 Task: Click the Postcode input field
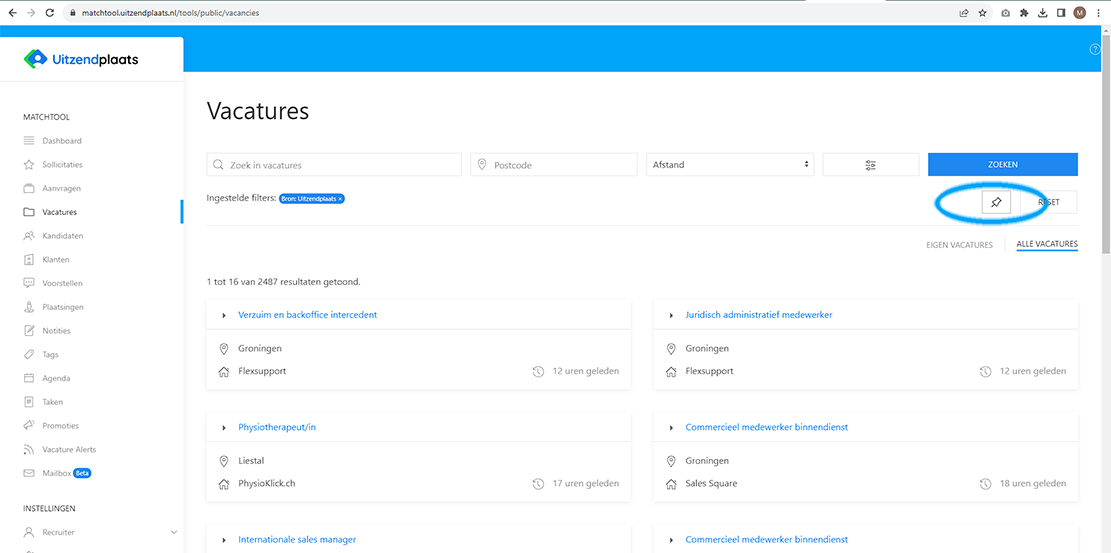point(560,165)
